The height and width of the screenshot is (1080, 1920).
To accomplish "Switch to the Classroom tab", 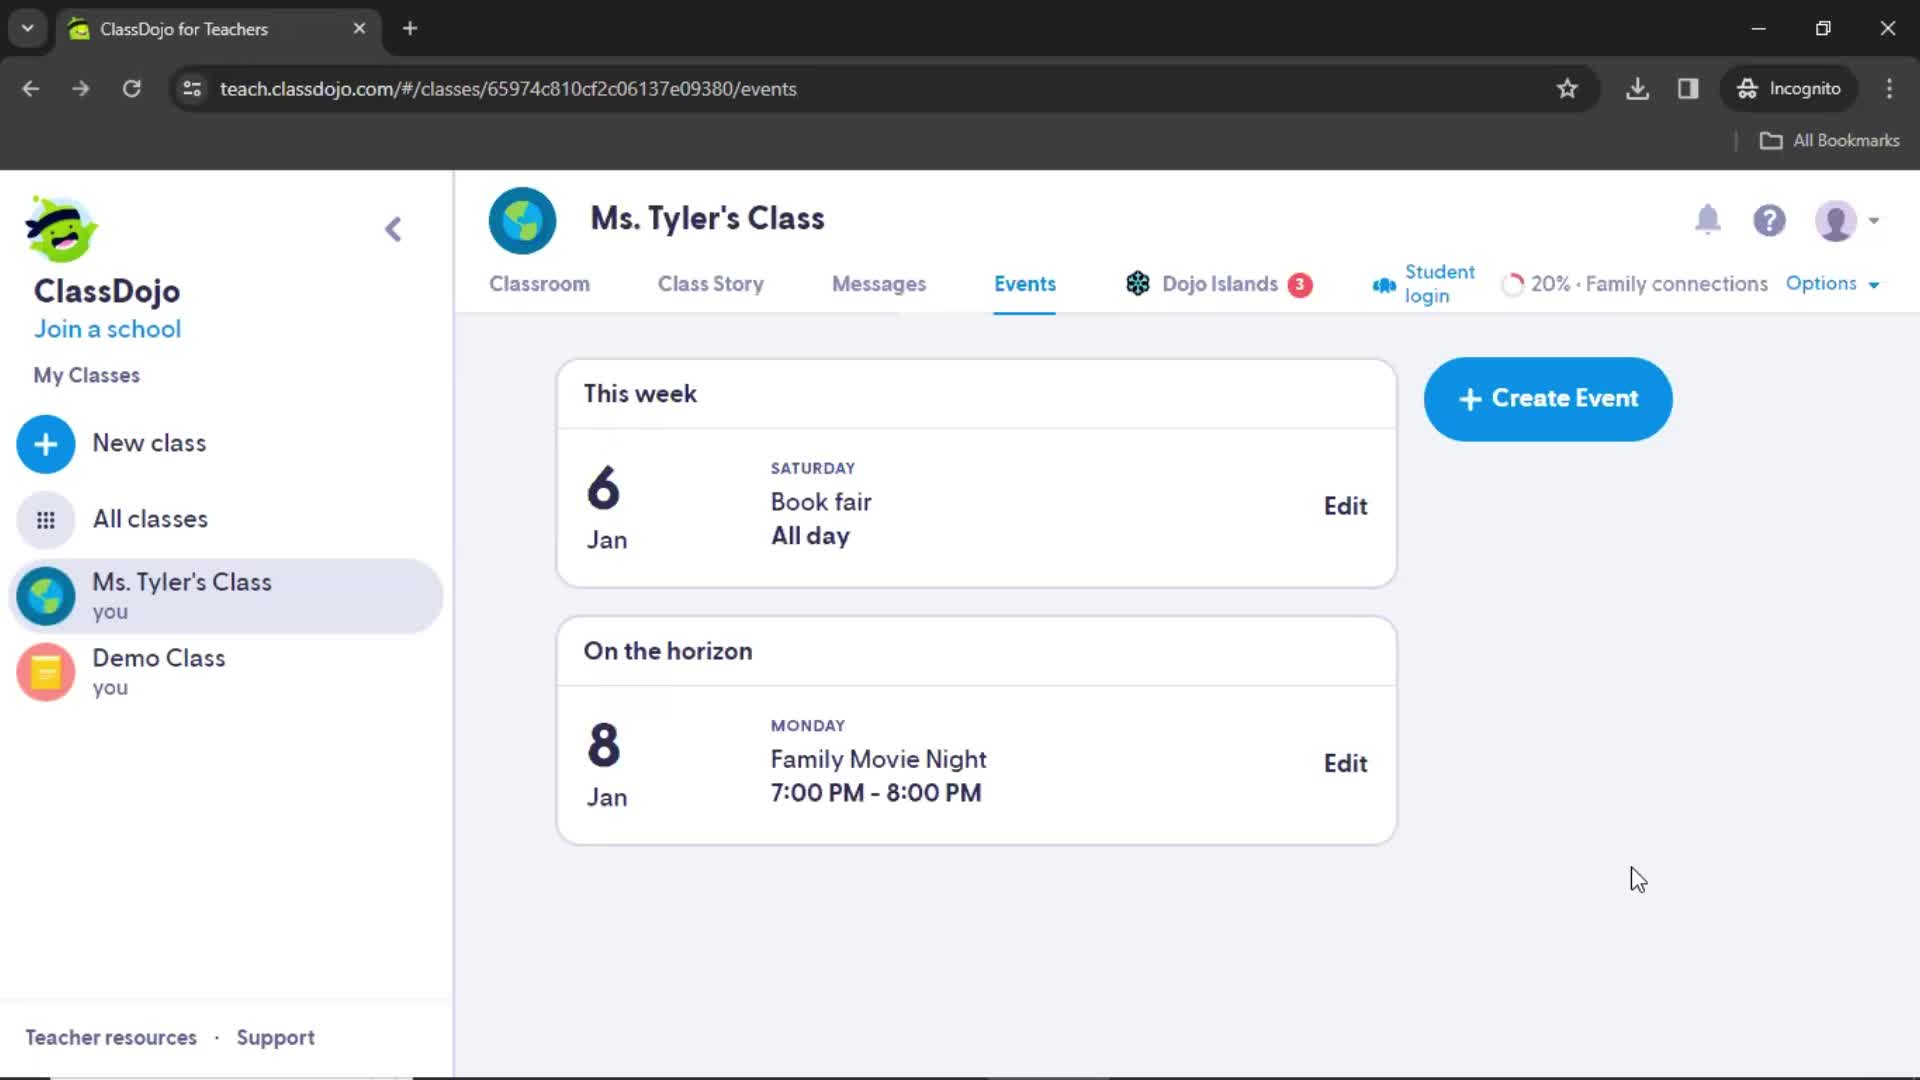I will [x=539, y=284].
